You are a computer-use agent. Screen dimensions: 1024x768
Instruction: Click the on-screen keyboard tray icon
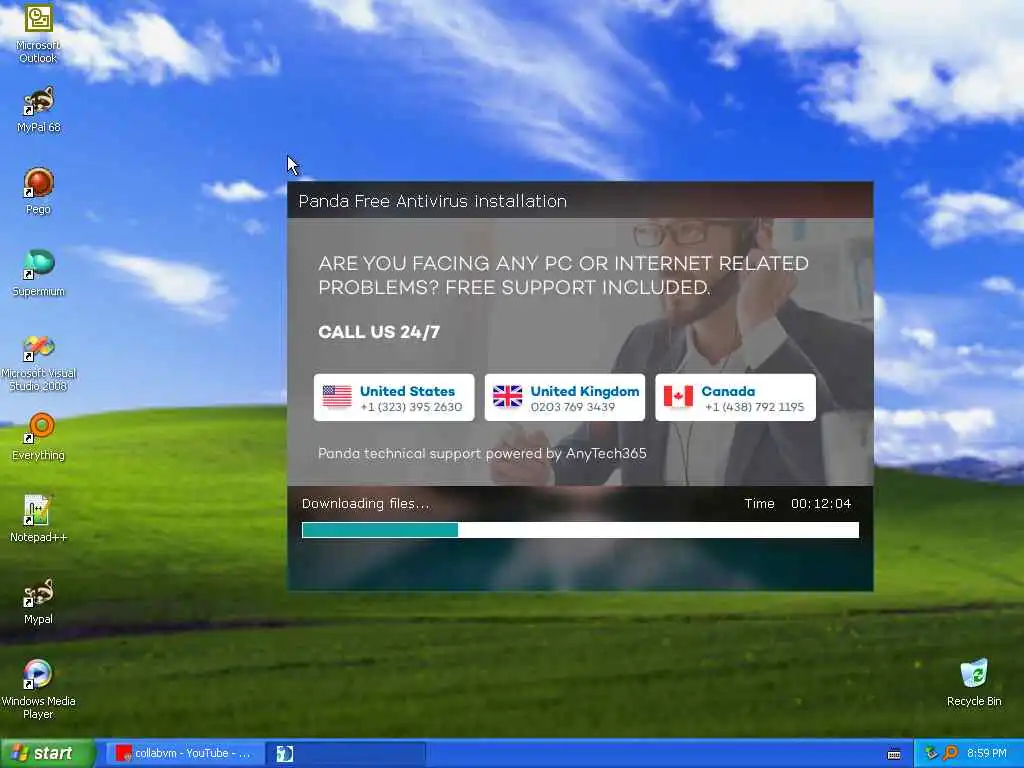click(x=895, y=754)
